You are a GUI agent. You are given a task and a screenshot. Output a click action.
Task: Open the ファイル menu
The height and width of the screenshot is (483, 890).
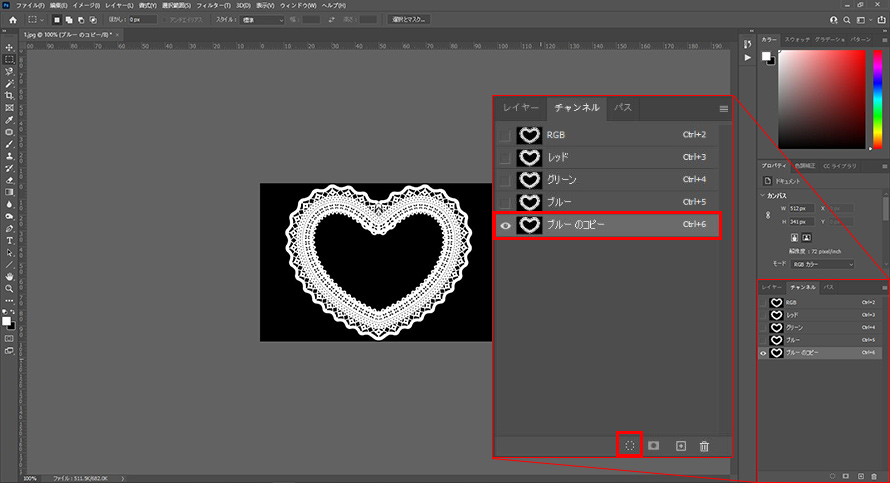click(x=30, y=5)
